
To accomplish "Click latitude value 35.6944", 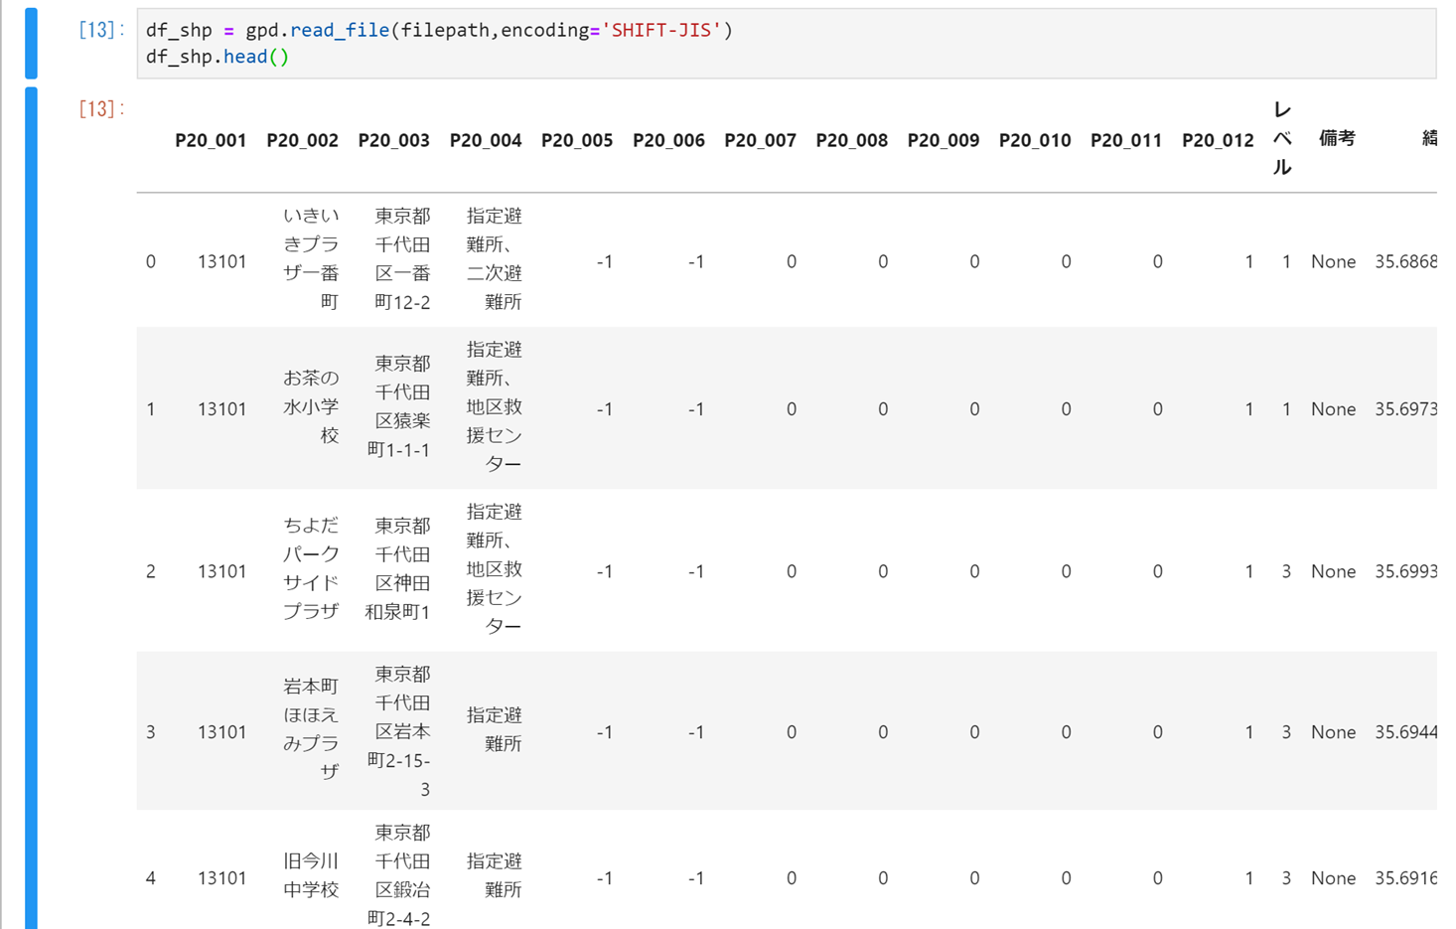I will [x=1405, y=732].
